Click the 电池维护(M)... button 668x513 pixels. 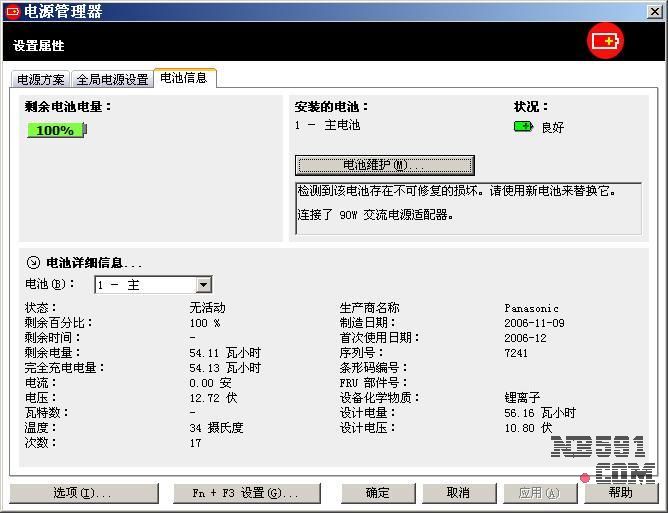click(x=384, y=165)
